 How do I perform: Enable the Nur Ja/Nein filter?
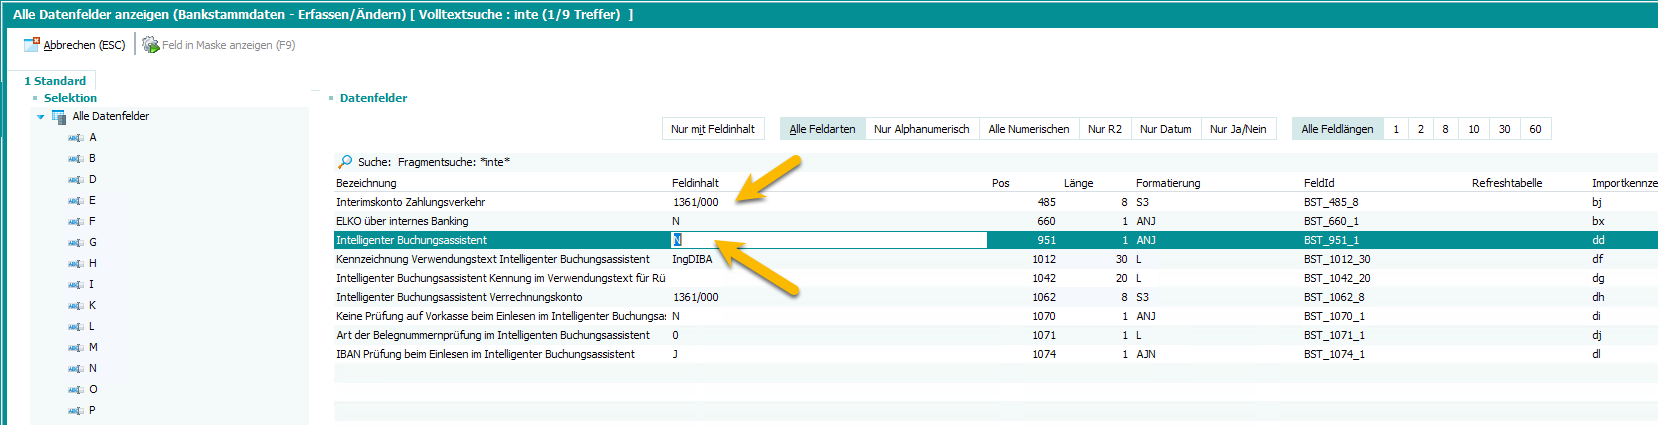1237,129
